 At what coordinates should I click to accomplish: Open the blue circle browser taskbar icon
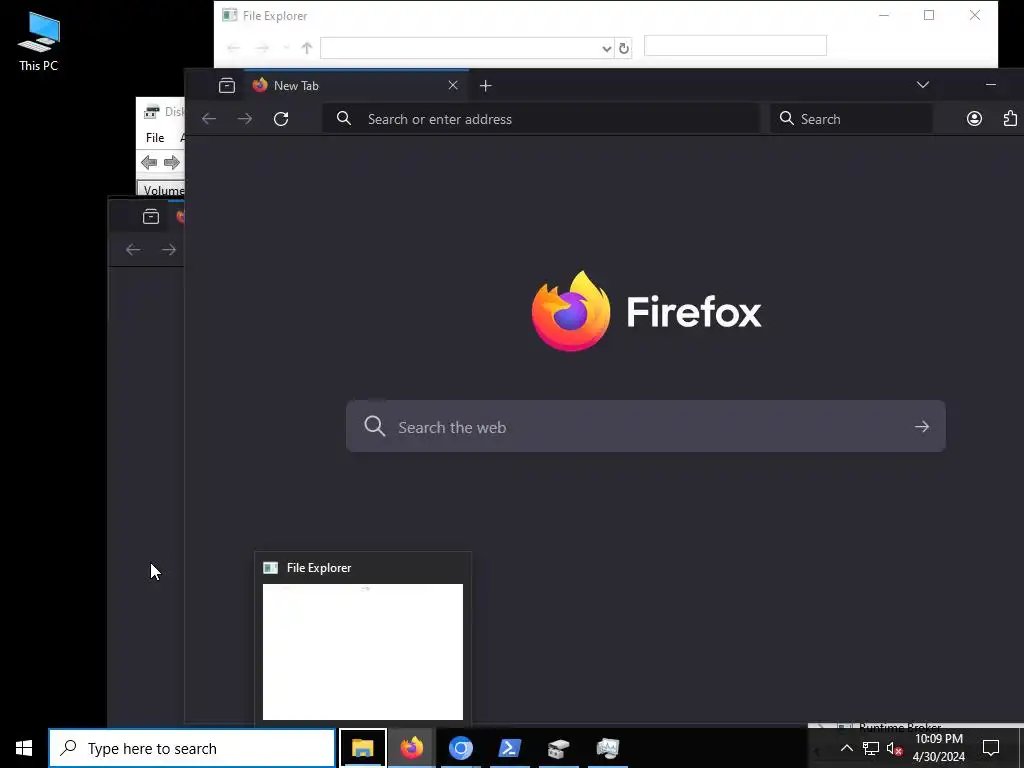pos(460,748)
